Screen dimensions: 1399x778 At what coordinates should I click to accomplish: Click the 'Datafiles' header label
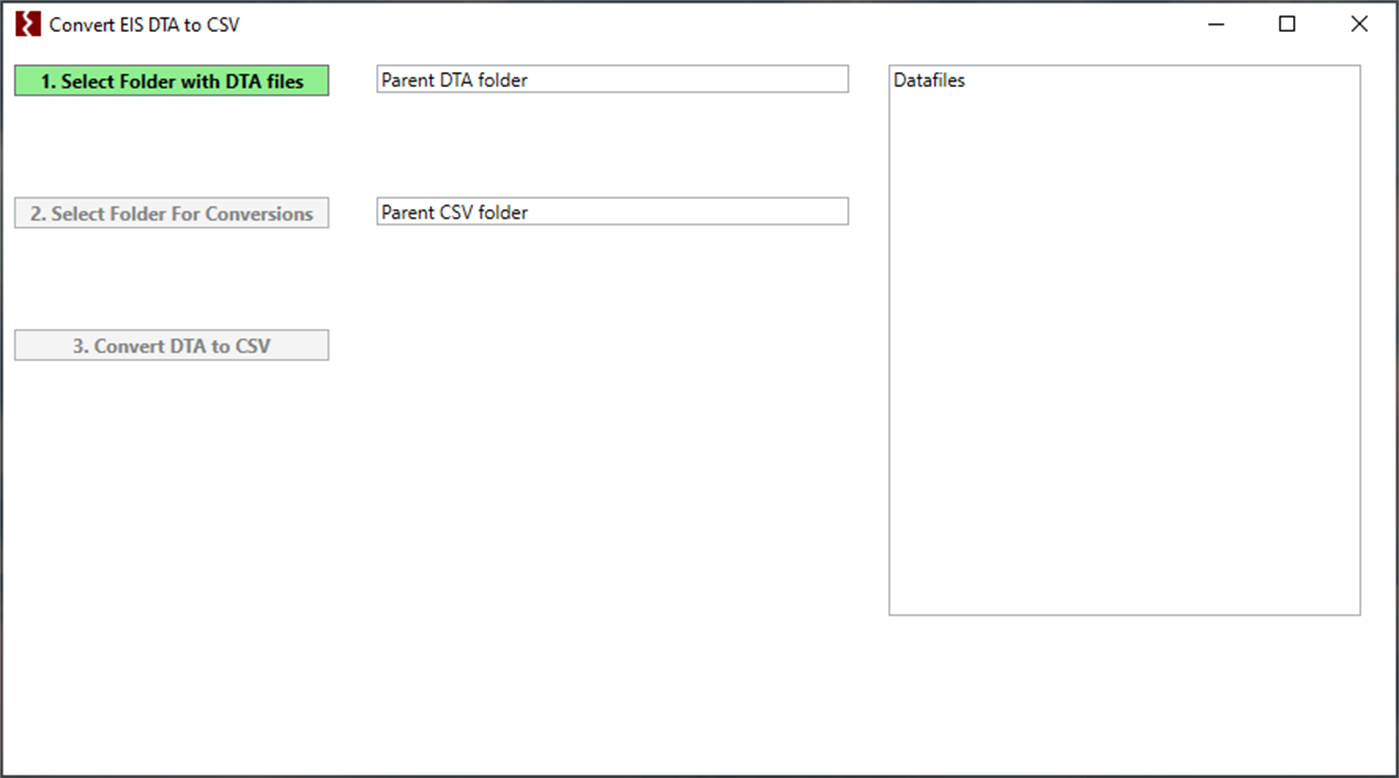pyautogui.click(x=928, y=80)
